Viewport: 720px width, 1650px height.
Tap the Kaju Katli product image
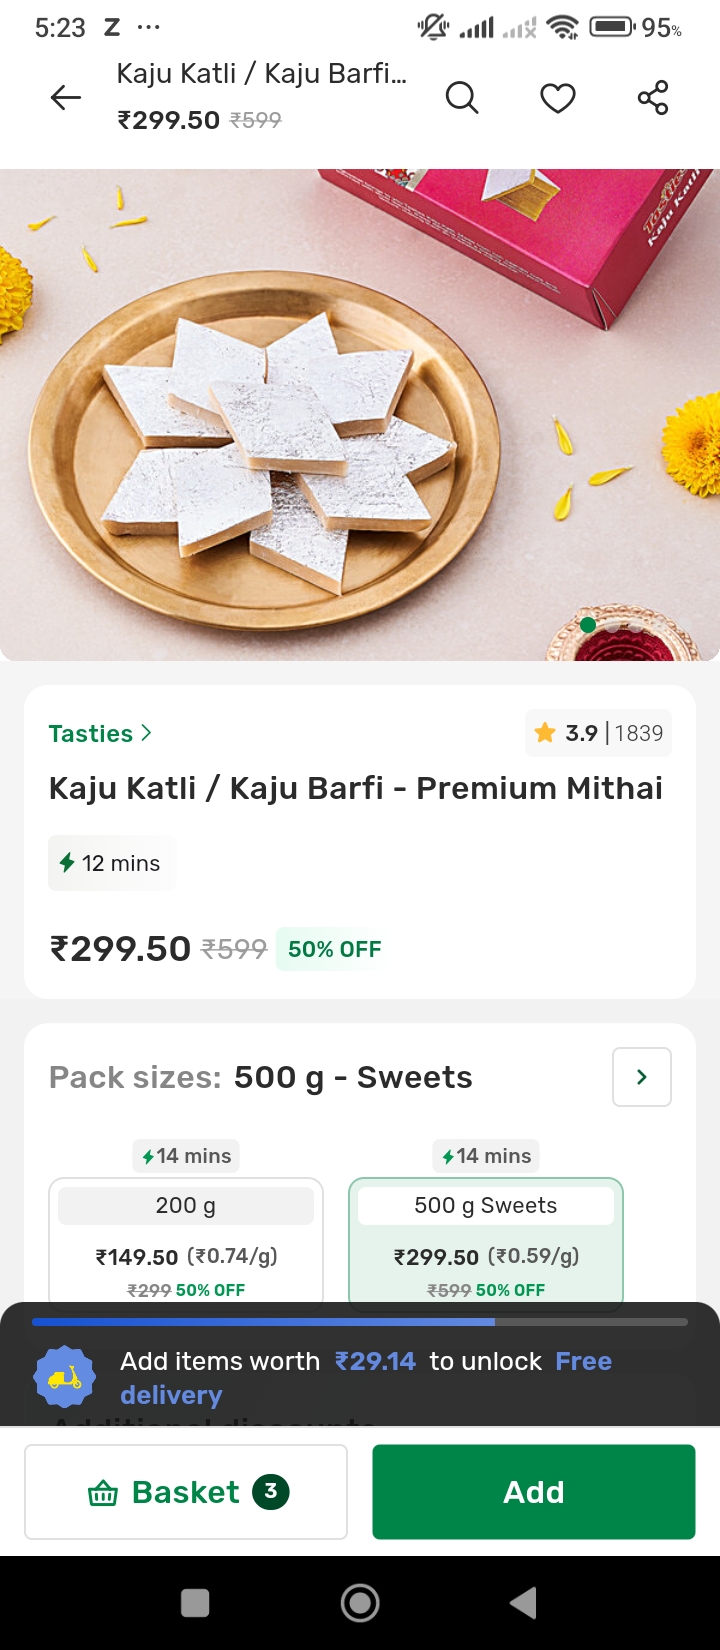[360, 415]
